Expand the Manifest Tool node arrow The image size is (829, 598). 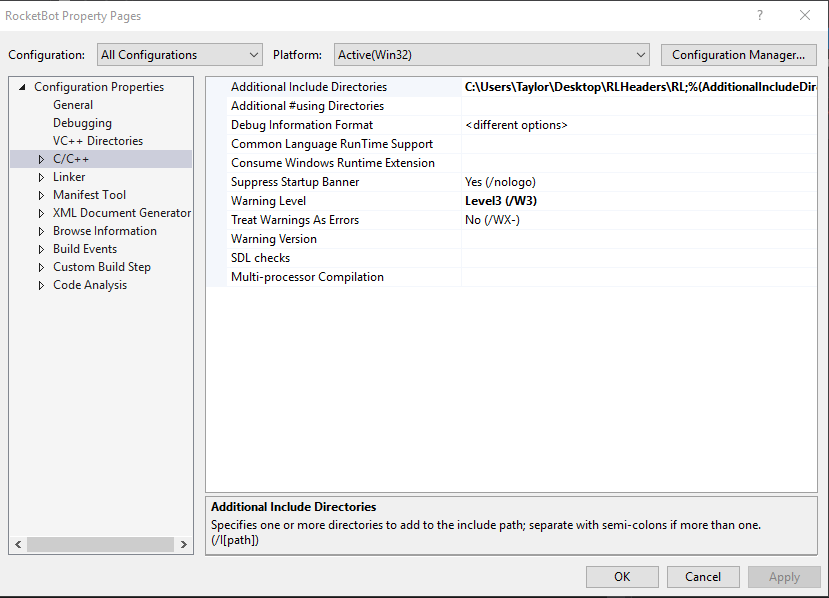[41, 195]
